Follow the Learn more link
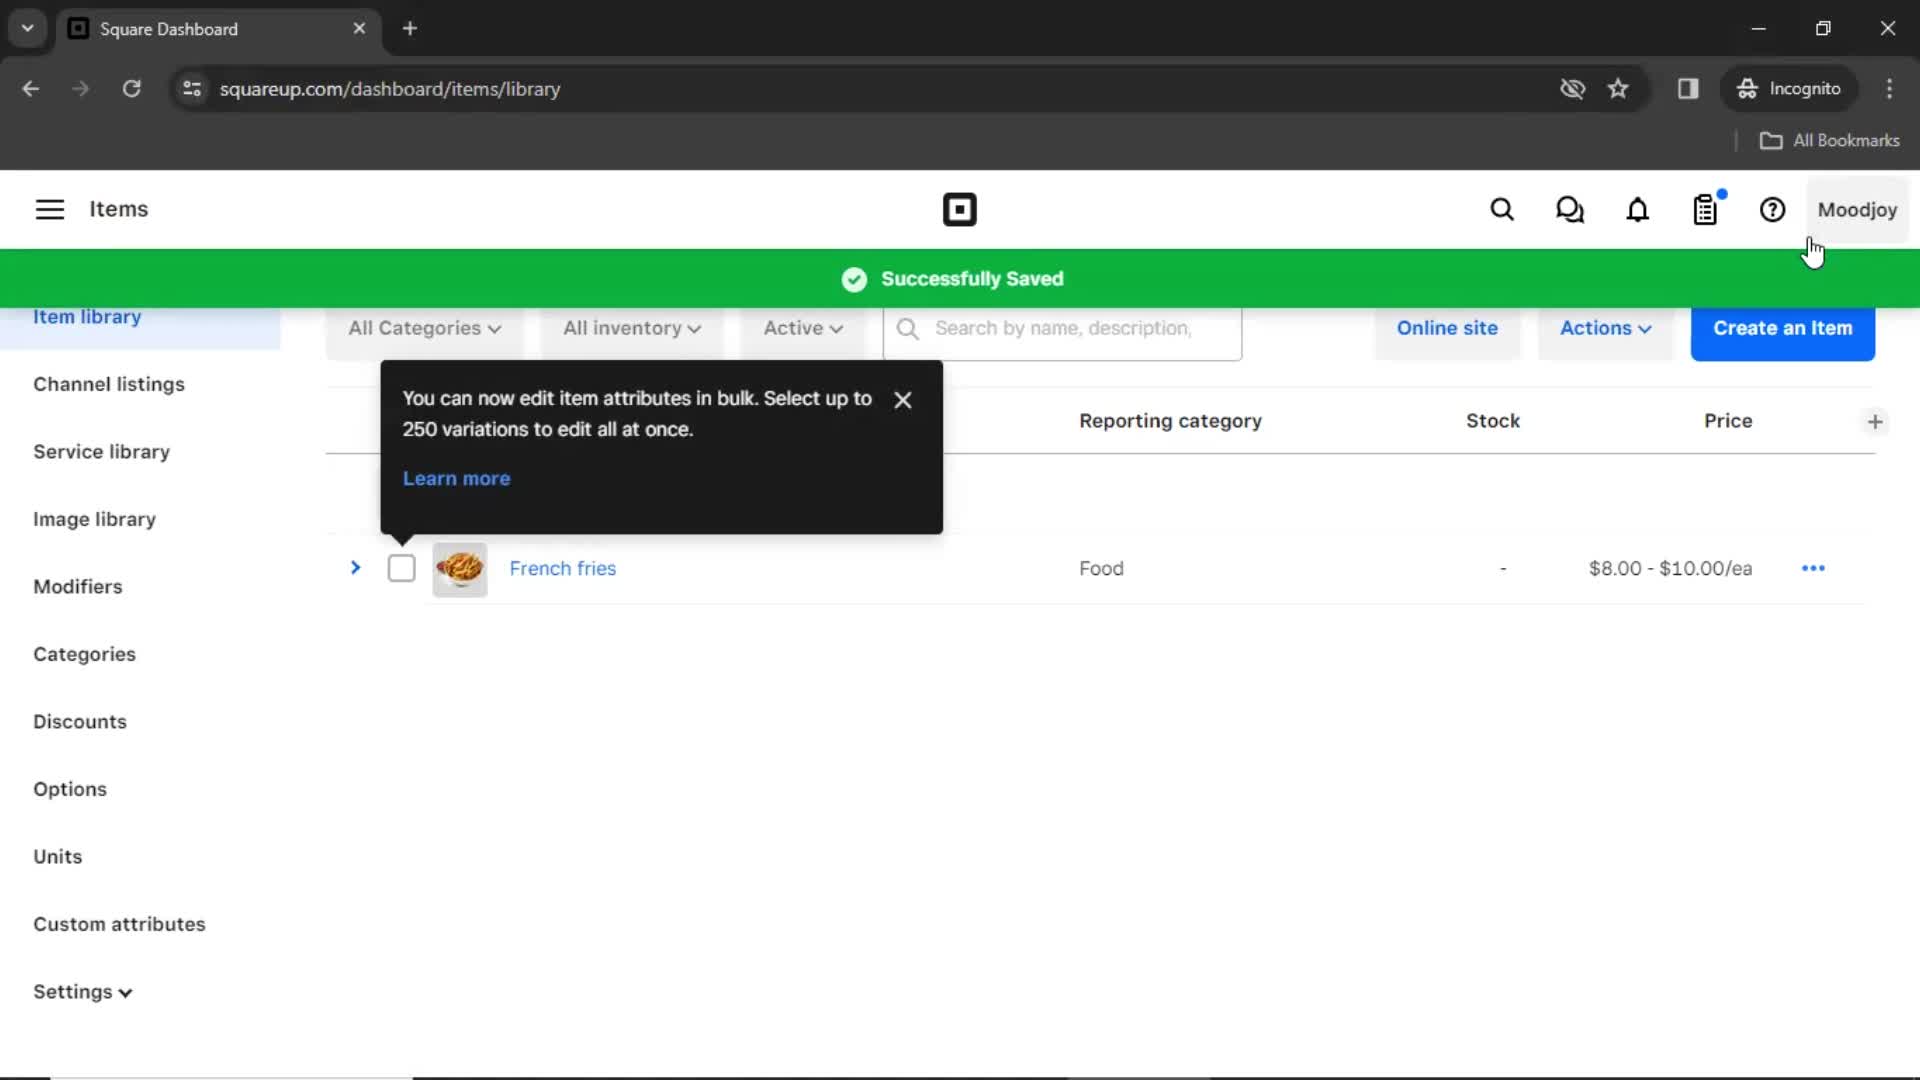1920x1080 pixels. tap(456, 479)
